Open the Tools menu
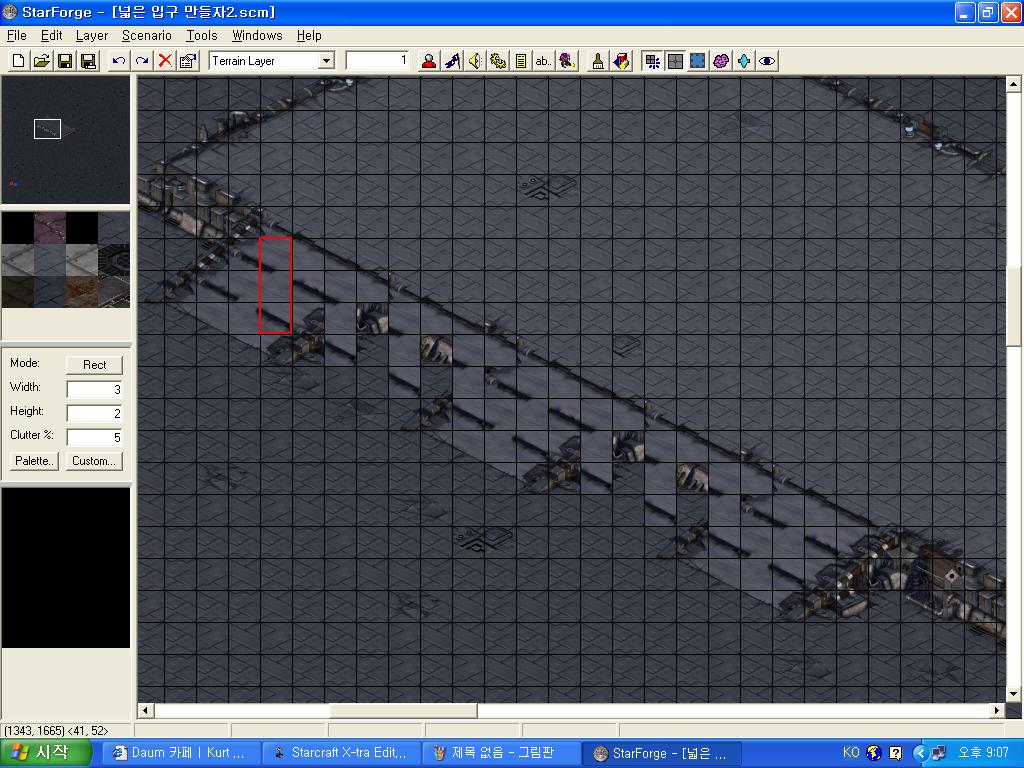 [x=202, y=35]
